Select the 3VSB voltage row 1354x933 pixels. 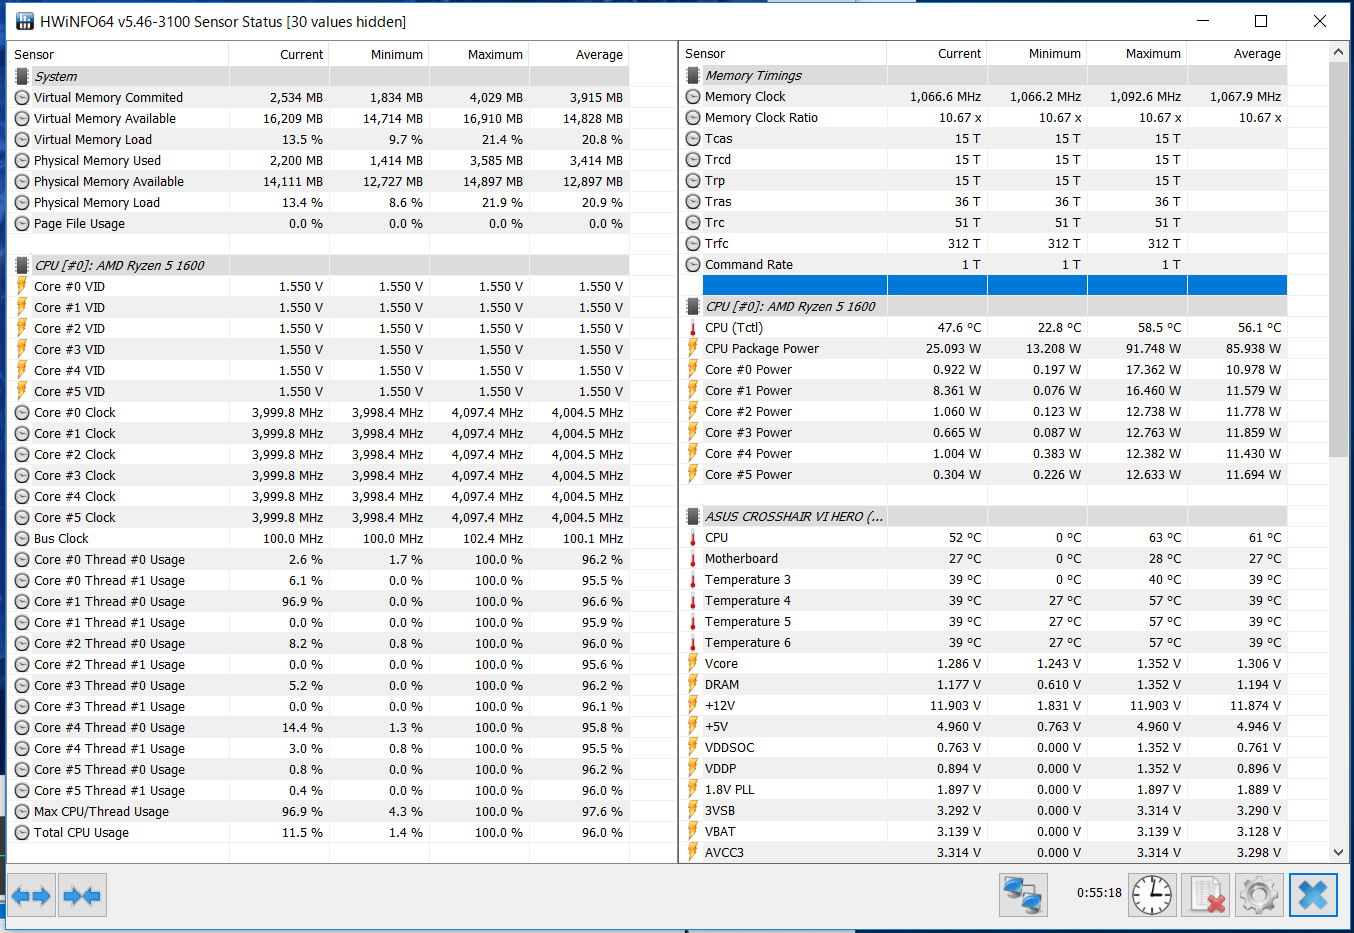(983, 810)
